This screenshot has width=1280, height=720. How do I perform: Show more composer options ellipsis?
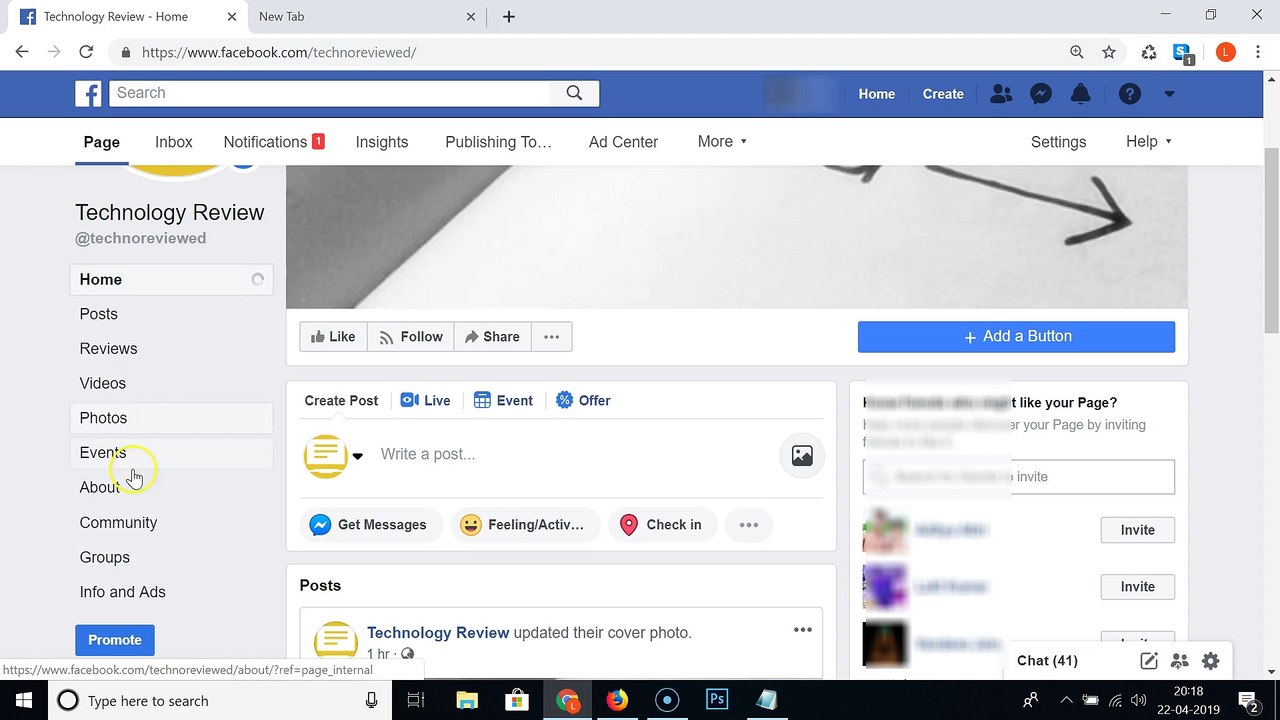(749, 525)
